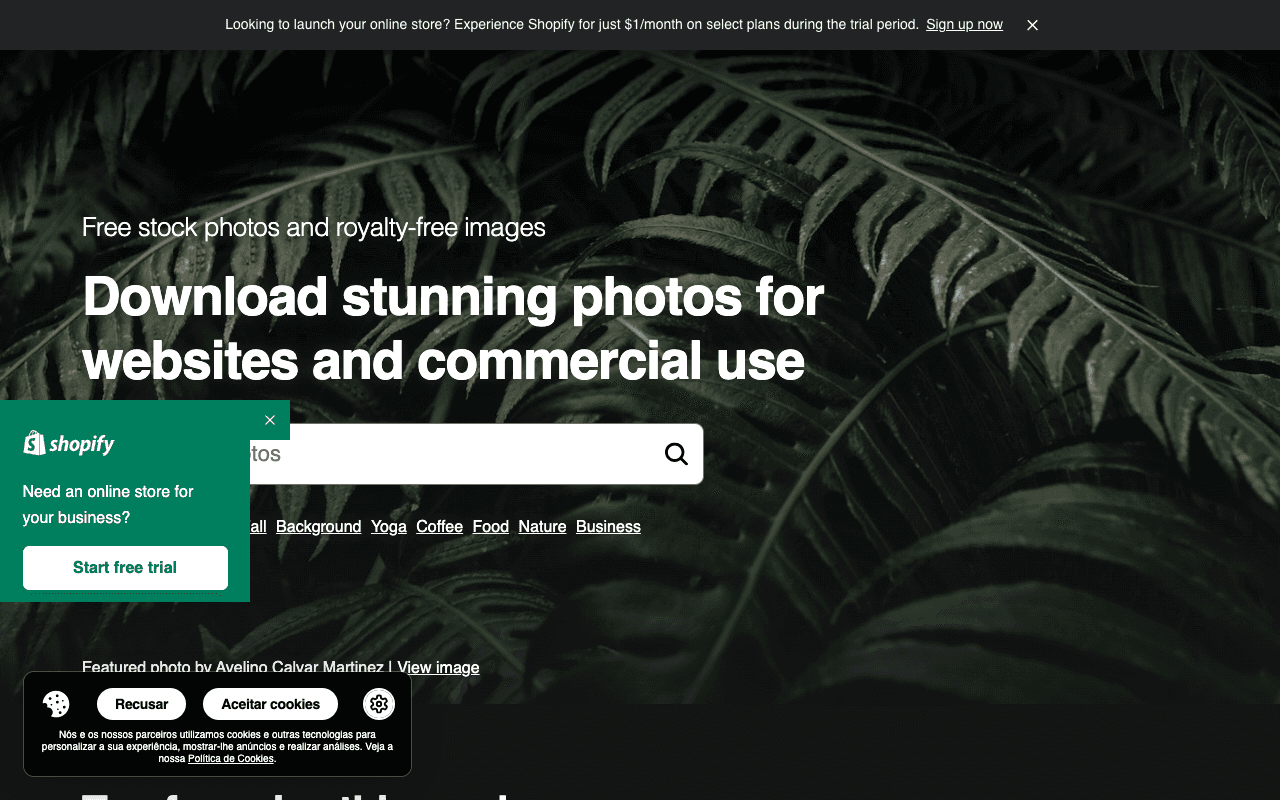
Task: Click the promo text about Shopify $1/month
Action: pyautogui.click(x=572, y=25)
